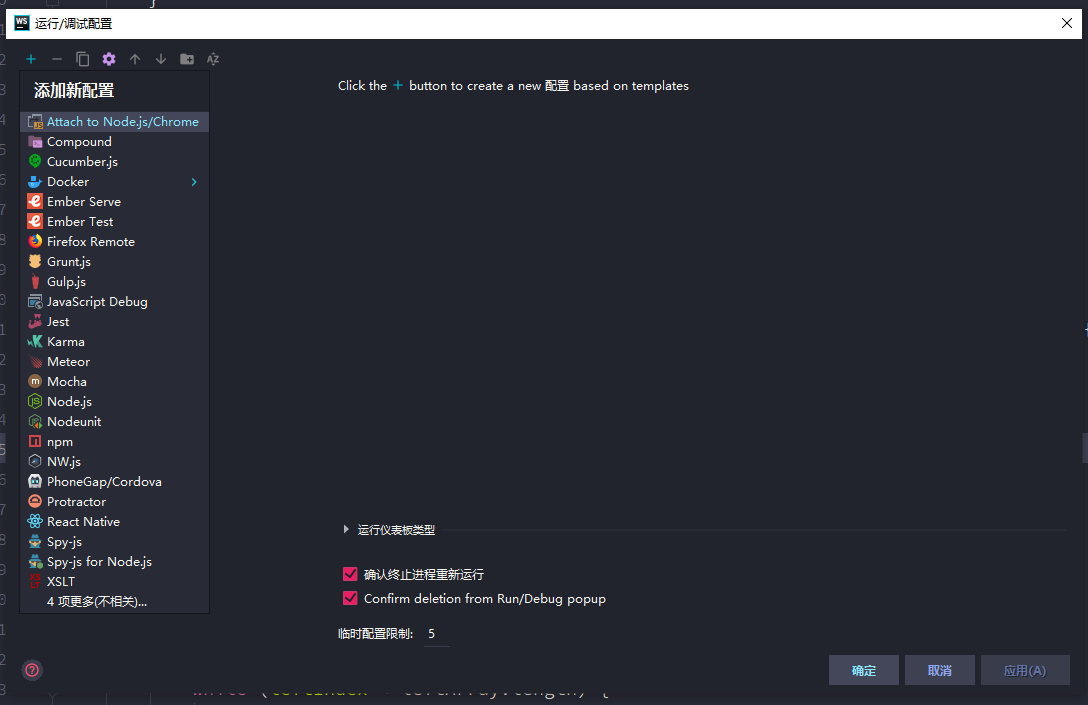Click the 取消 button
The height and width of the screenshot is (705, 1088).
[940, 670]
